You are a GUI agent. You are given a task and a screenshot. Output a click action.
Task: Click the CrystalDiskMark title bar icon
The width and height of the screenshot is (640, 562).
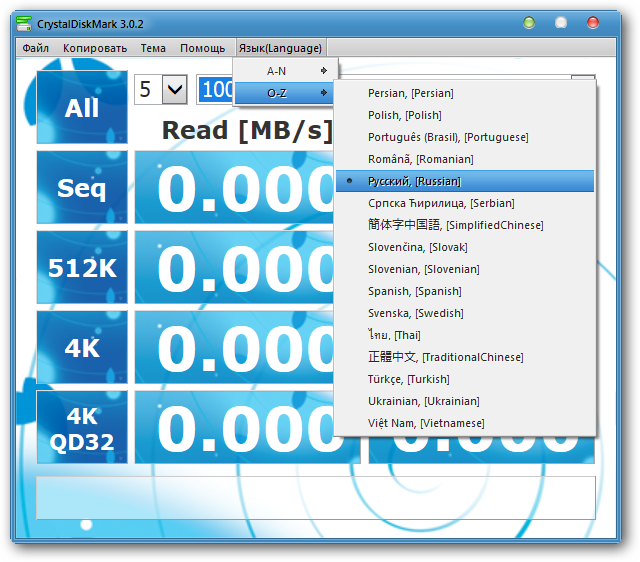[x=24, y=24]
